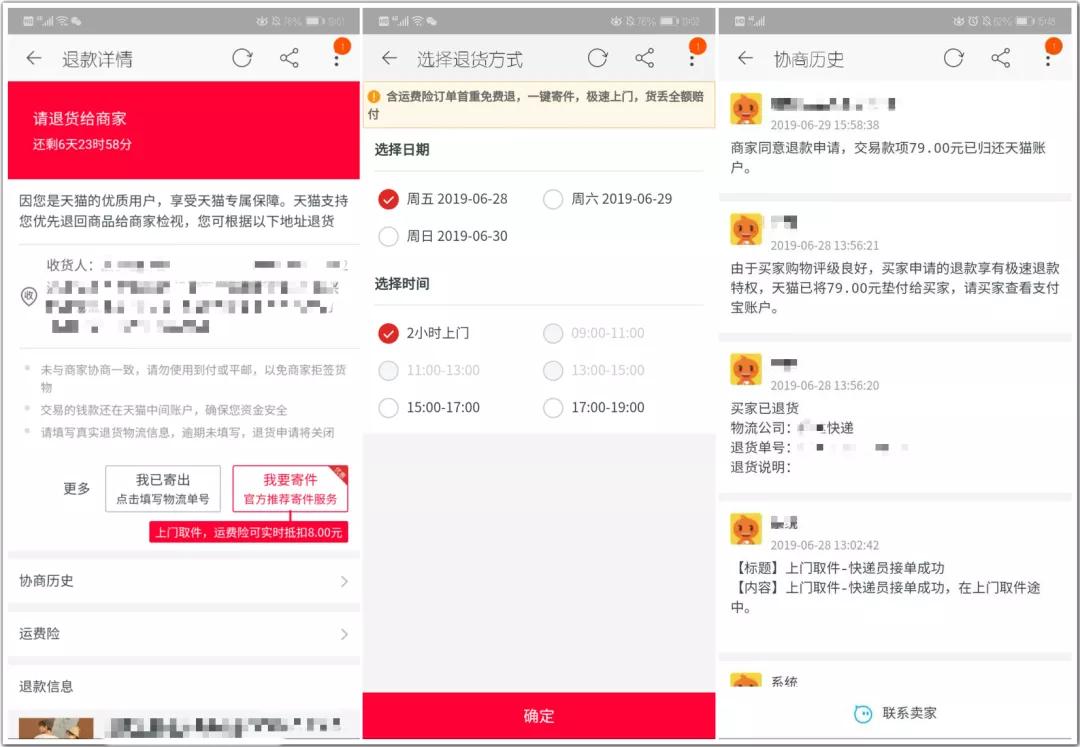The width and height of the screenshot is (1080, 747).
Task: Open the share icon on 选择退货方式 screen
Action: [644, 59]
